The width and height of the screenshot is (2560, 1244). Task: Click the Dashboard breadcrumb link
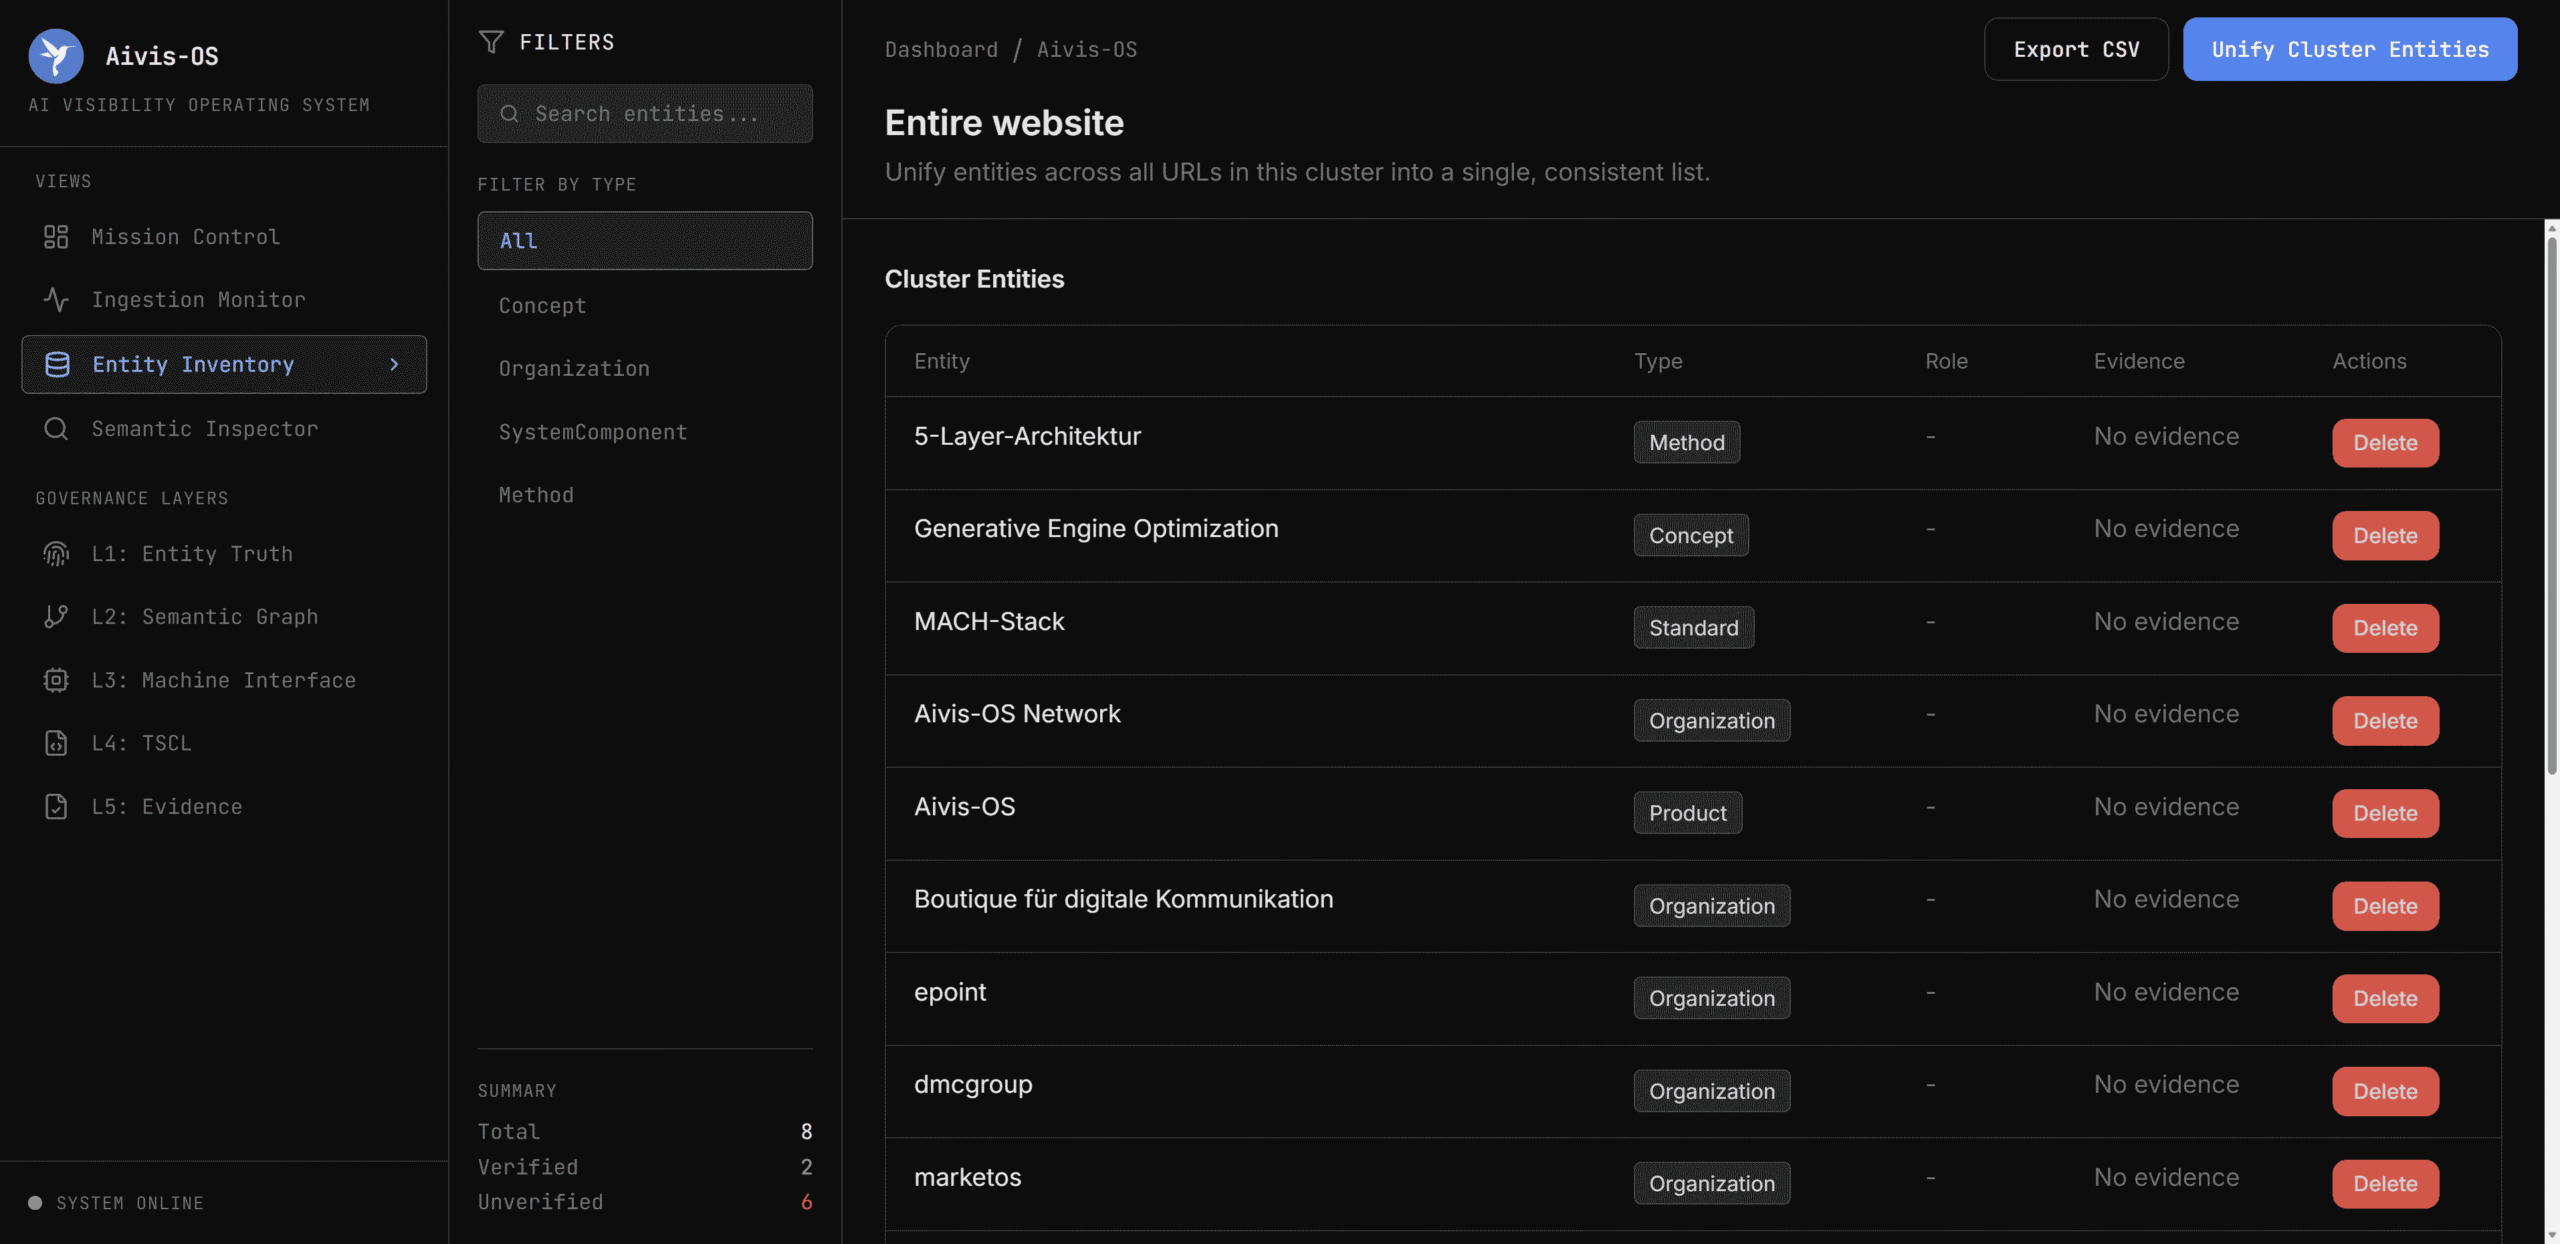tap(941, 49)
